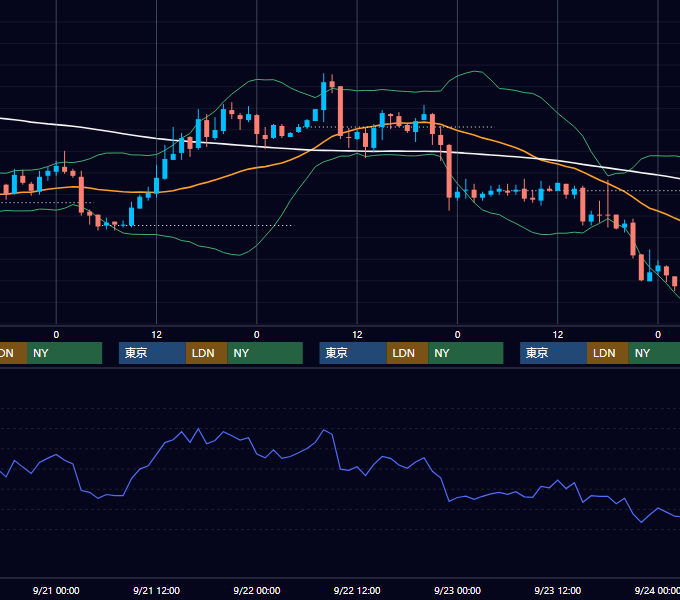Click the tall red candle before 9/22 12:00

coord(340,111)
